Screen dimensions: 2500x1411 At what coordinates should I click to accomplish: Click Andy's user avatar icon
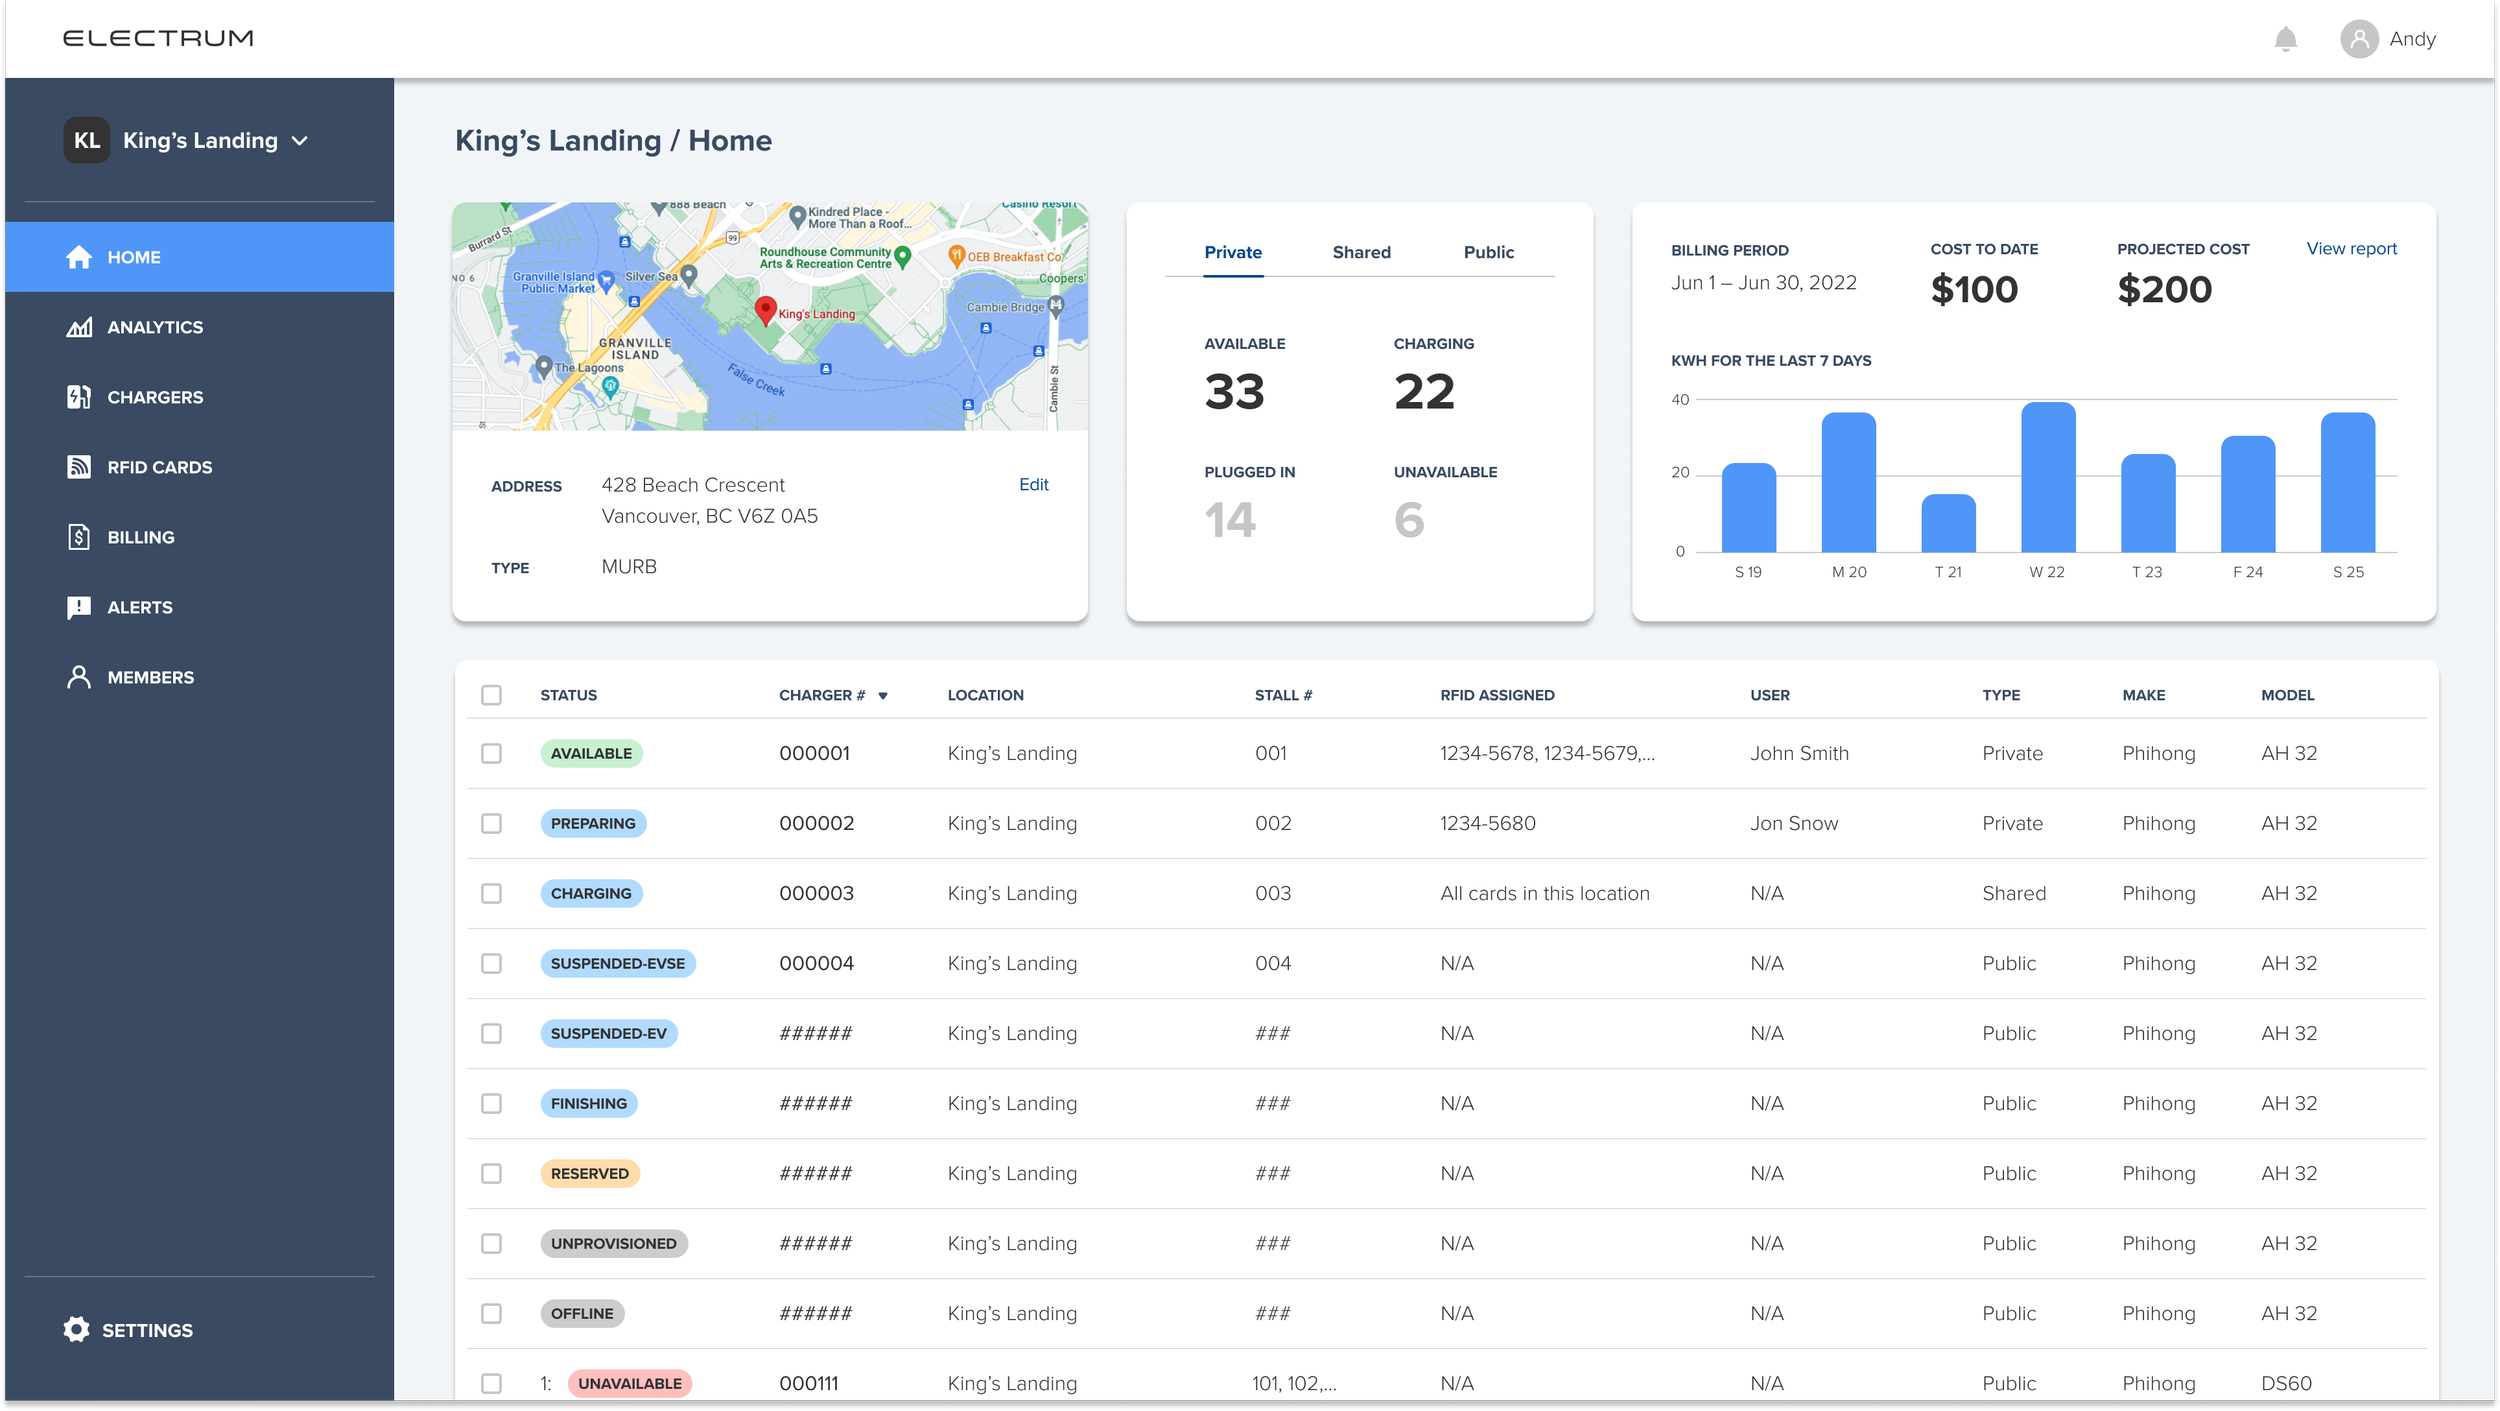2358,39
